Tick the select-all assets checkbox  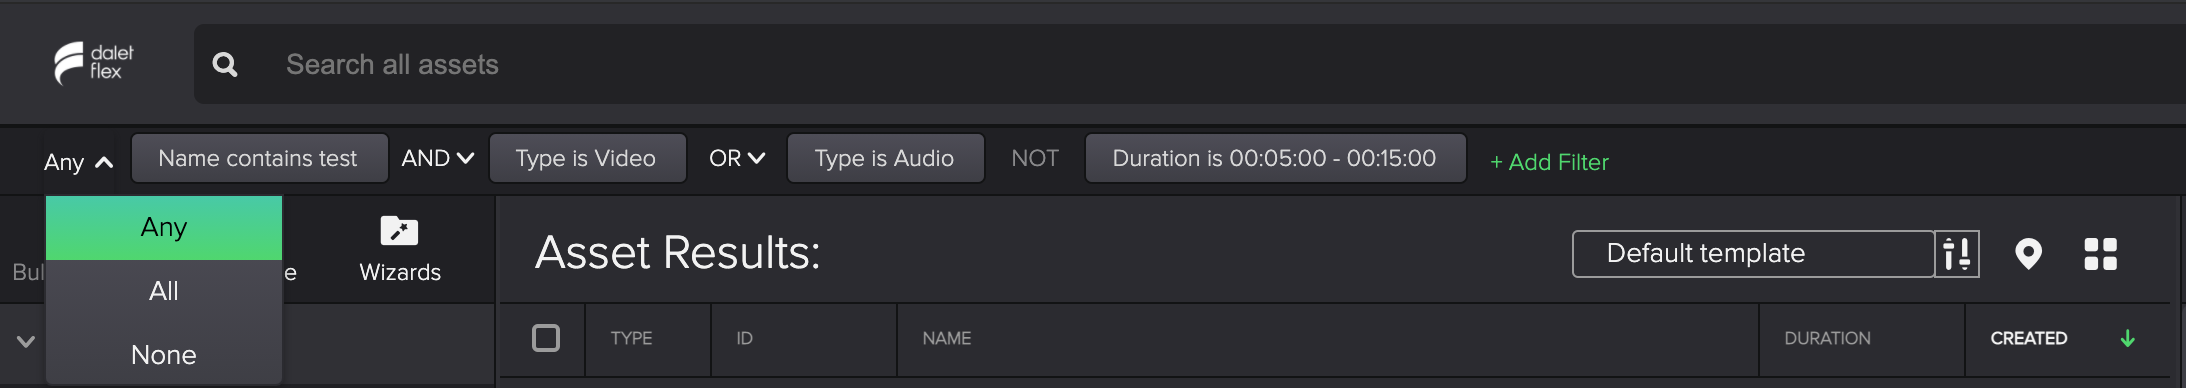(546, 338)
